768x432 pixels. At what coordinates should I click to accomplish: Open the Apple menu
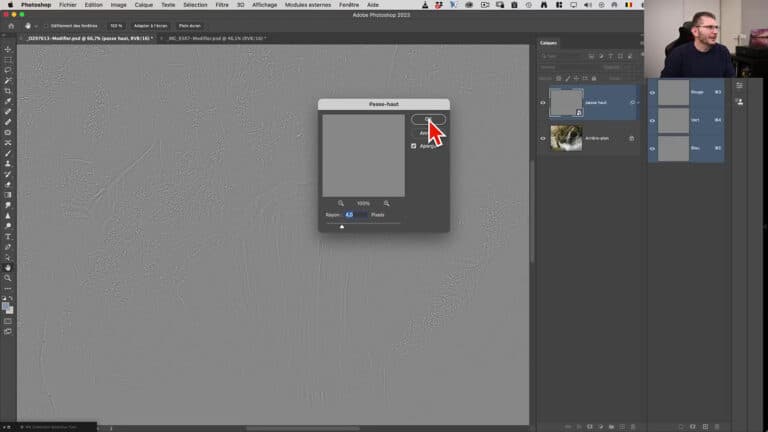(10, 5)
